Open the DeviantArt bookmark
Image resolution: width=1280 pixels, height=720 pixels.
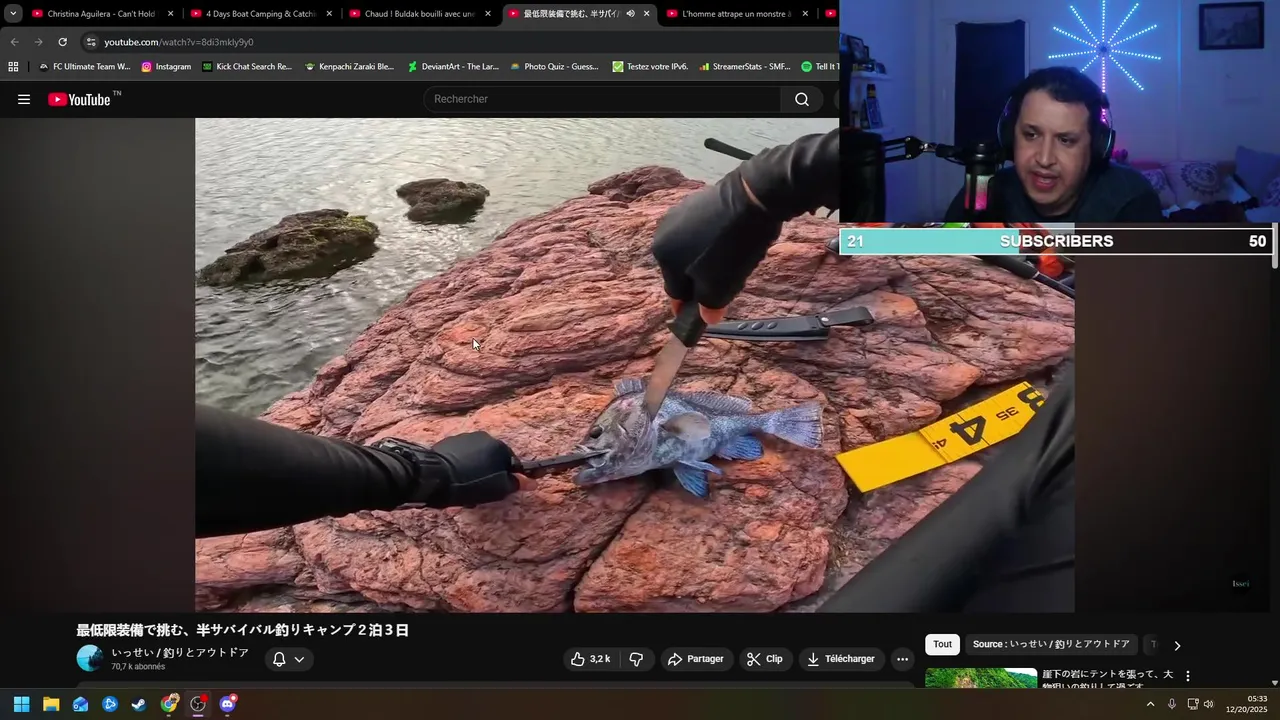click(453, 67)
